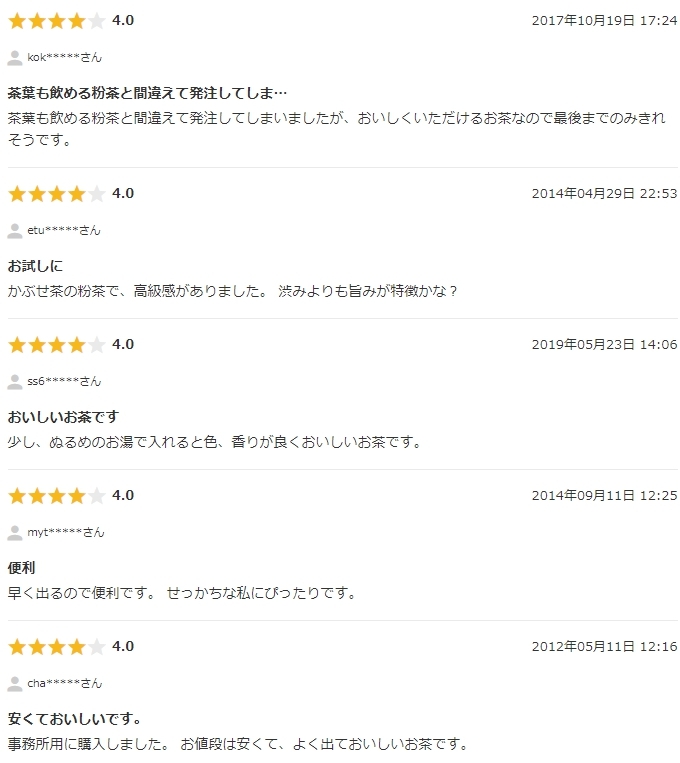Image resolution: width=680 pixels, height=763 pixels.
Task: Open reviewer name myt*****さん
Action: pos(66,532)
